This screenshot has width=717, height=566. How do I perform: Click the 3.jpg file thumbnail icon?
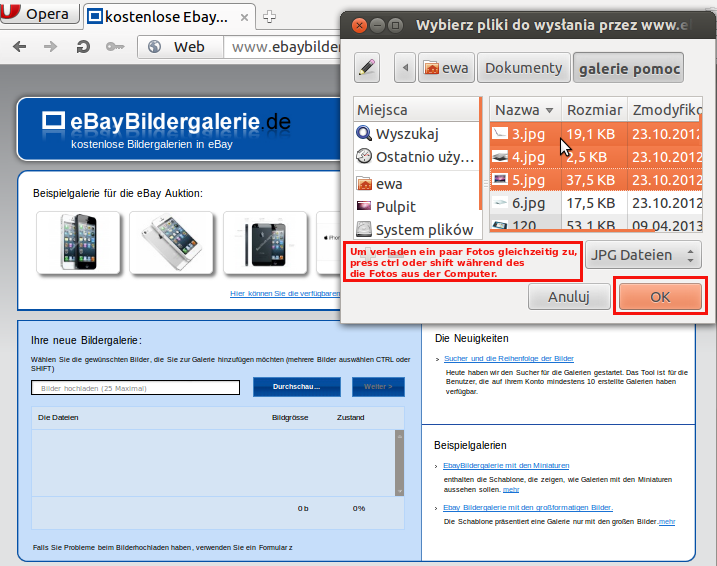pyautogui.click(x=500, y=133)
